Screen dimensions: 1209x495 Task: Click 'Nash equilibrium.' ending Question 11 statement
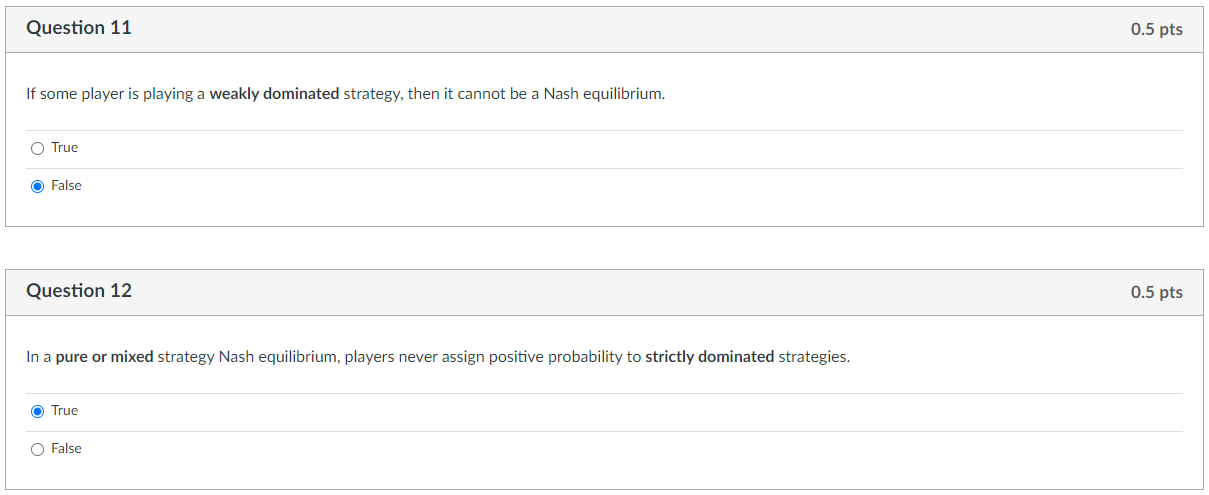pos(604,94)
